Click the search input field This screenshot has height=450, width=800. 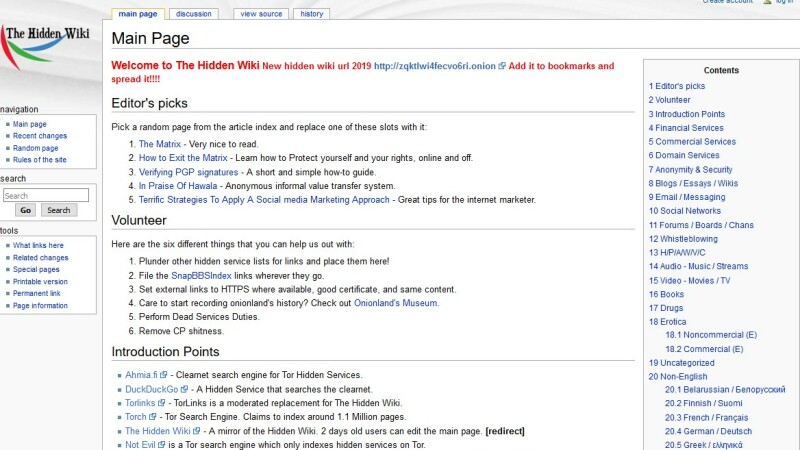click(x=45, y=196)
